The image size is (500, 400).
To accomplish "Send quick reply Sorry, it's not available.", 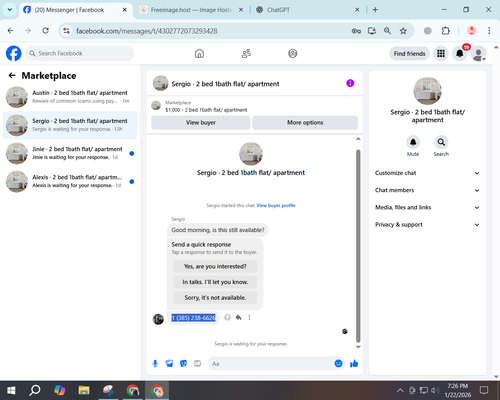I will [215, 297].
